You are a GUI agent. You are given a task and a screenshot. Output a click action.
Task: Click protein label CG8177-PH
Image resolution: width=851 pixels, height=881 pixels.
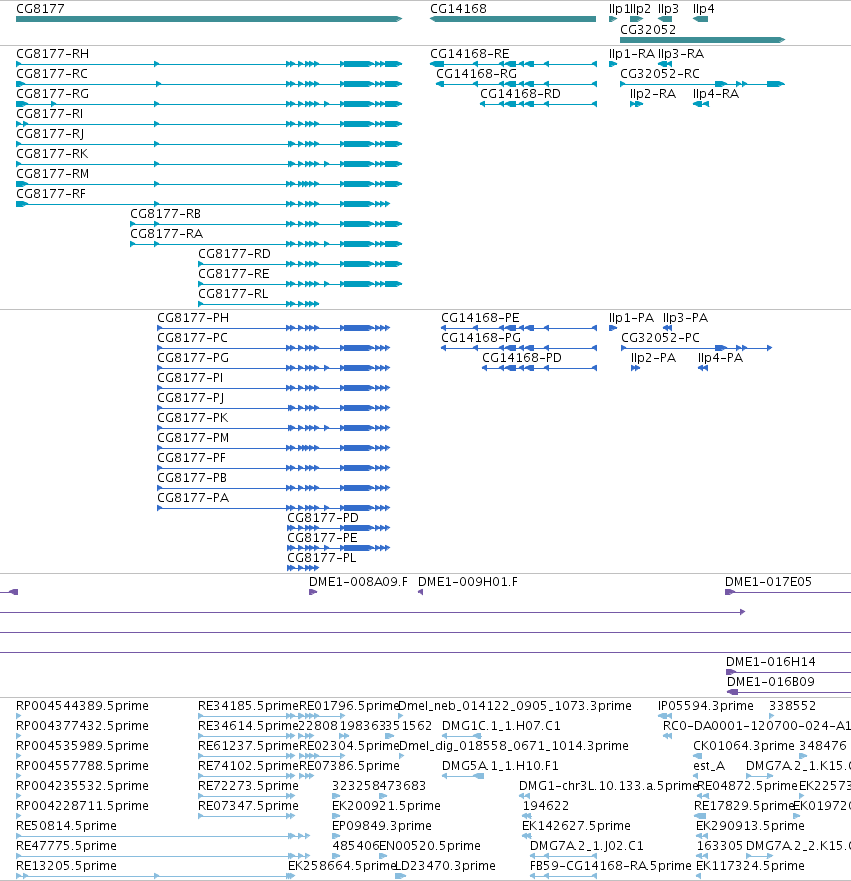[x=193, y=318]
